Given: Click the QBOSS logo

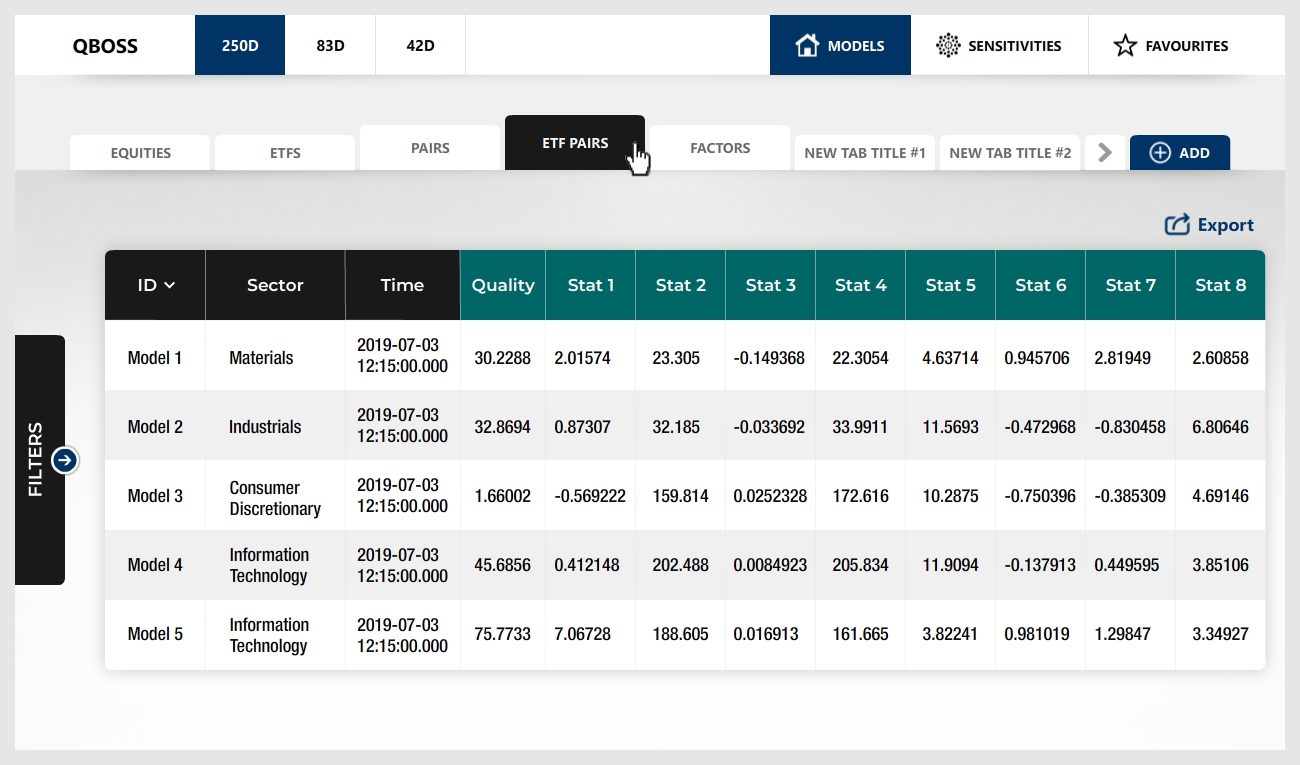Looking at the screenshot, I should [105, 45].
